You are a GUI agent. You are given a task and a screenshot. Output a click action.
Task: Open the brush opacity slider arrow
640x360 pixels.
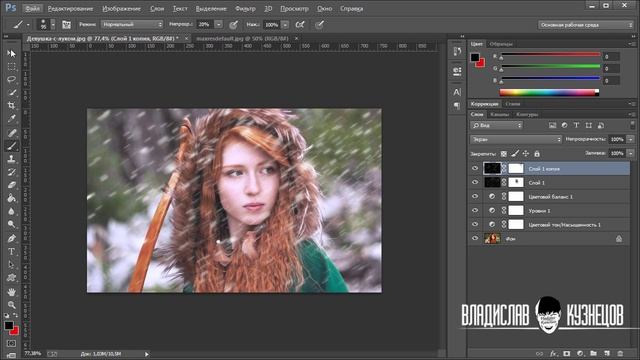219,24
